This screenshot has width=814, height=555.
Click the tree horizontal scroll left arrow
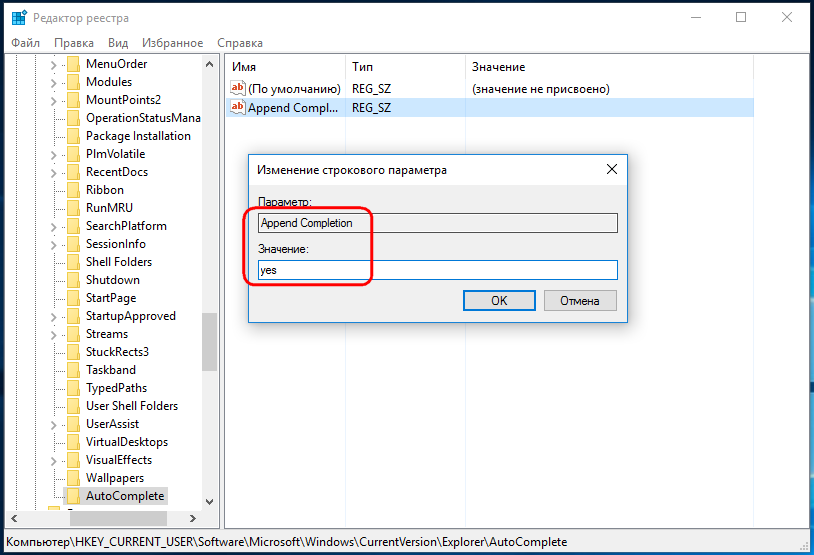pos(15,518)
